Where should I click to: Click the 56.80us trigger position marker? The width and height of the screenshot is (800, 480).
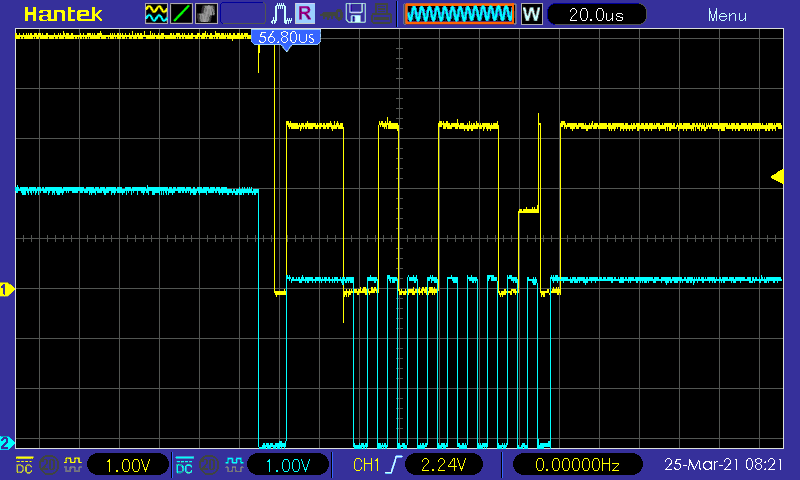click(286, 39)
